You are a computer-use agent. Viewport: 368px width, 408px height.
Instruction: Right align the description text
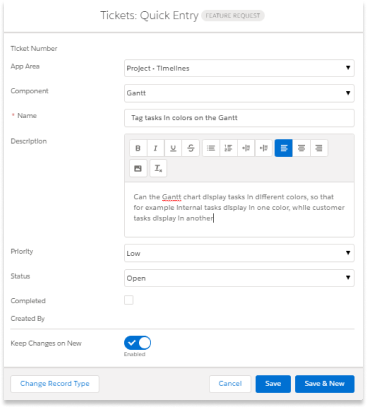point(319,148)
